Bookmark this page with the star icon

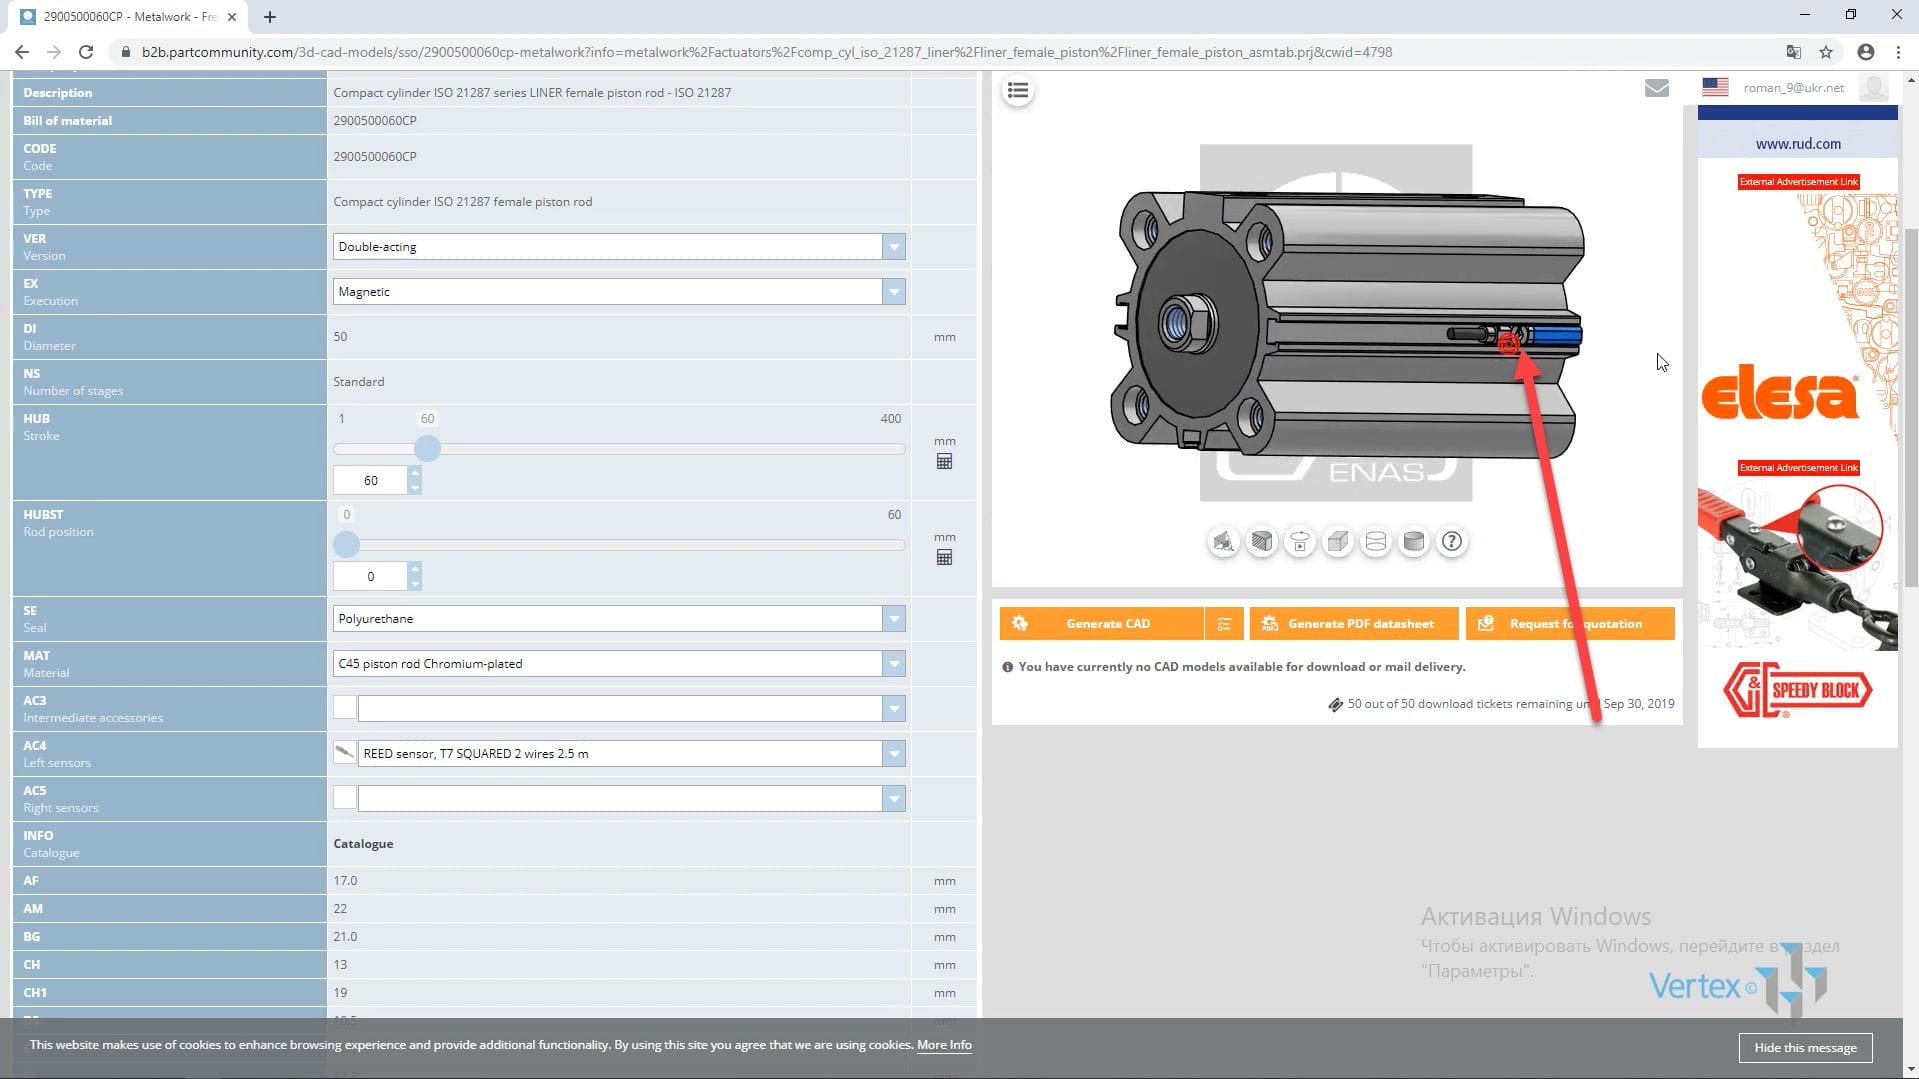click(x=1826, y=52)
